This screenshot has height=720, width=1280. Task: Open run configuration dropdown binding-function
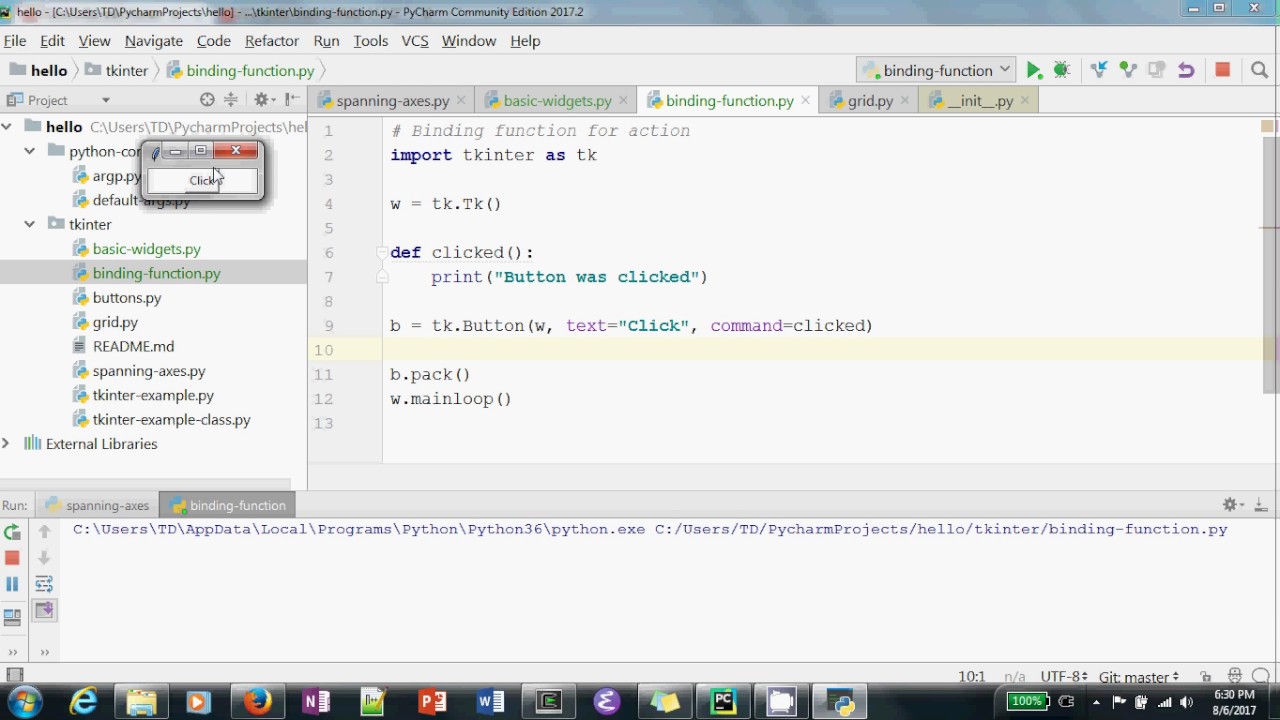(x=937, y=70)
